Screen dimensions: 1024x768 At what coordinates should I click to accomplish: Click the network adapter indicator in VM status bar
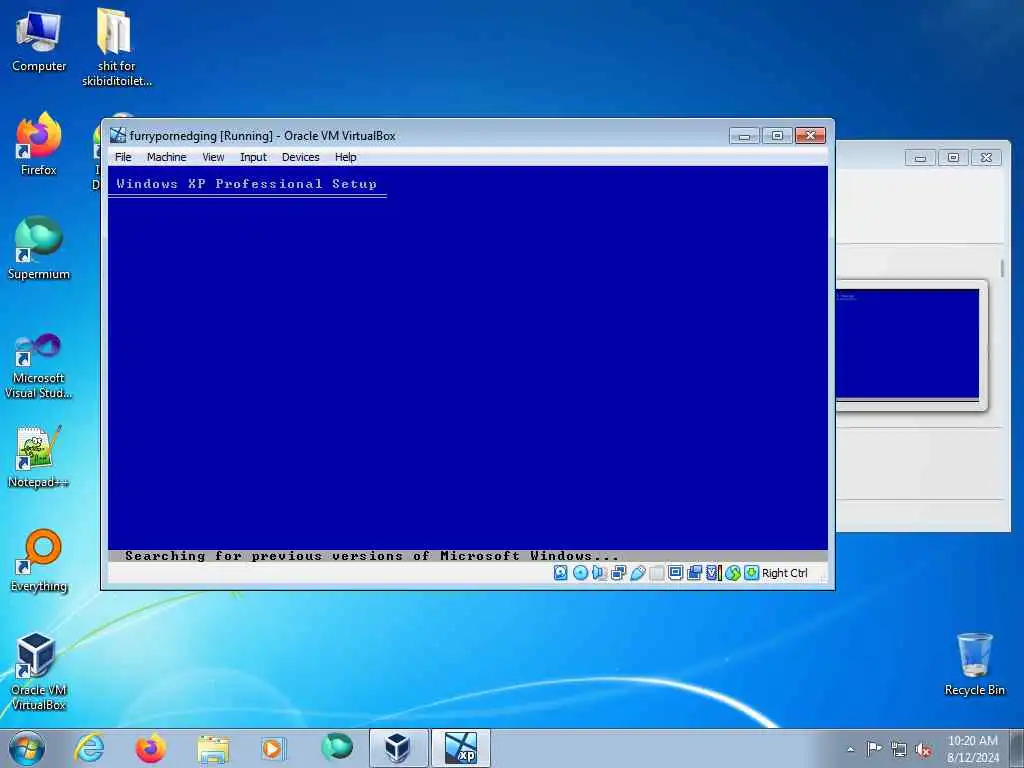(x=618, y=573)
